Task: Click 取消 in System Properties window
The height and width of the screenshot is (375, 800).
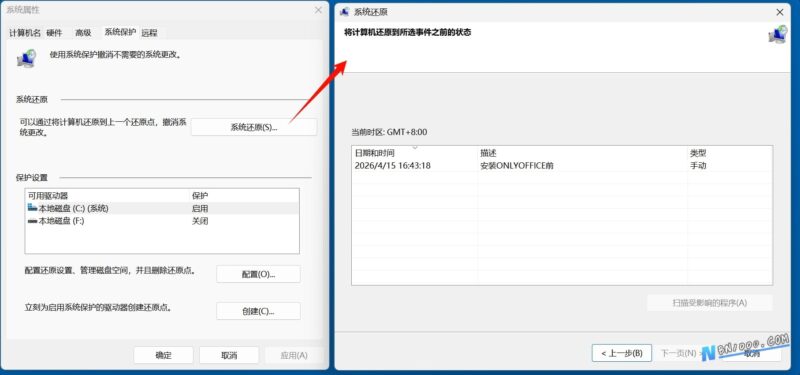Action: point(229,355)
